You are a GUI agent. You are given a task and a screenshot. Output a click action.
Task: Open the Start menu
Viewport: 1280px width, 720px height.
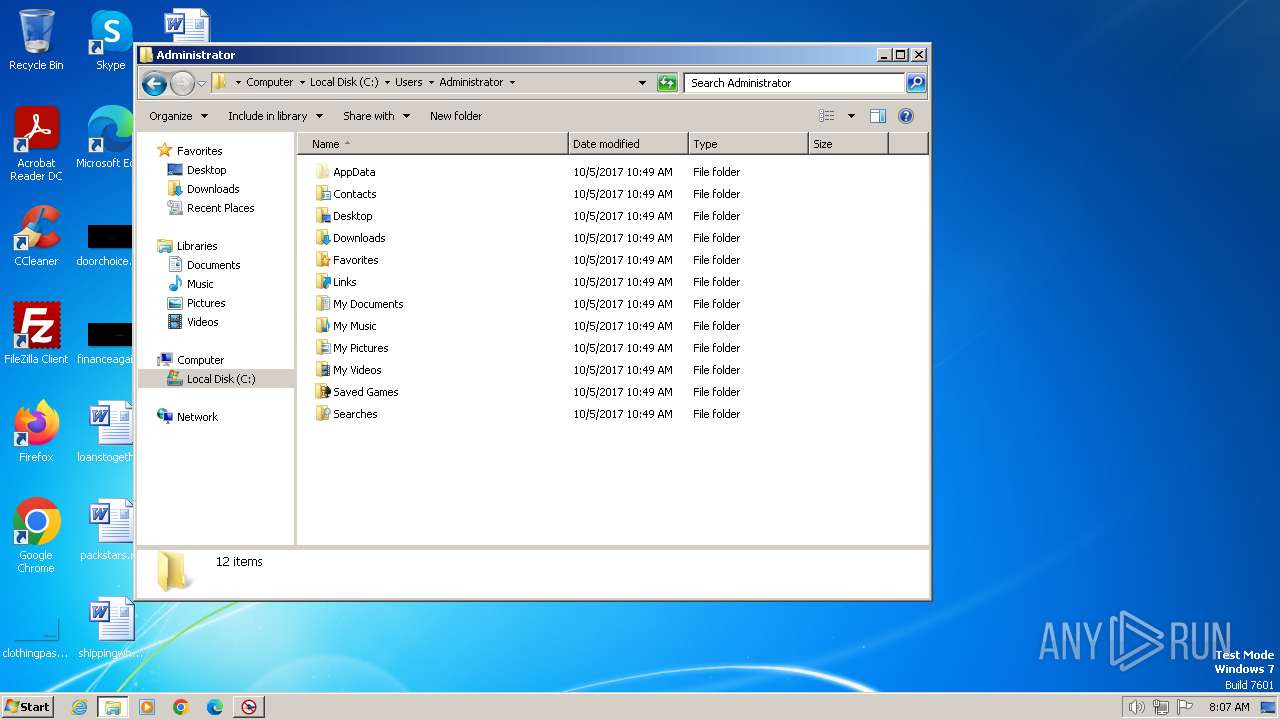[28, 706]
